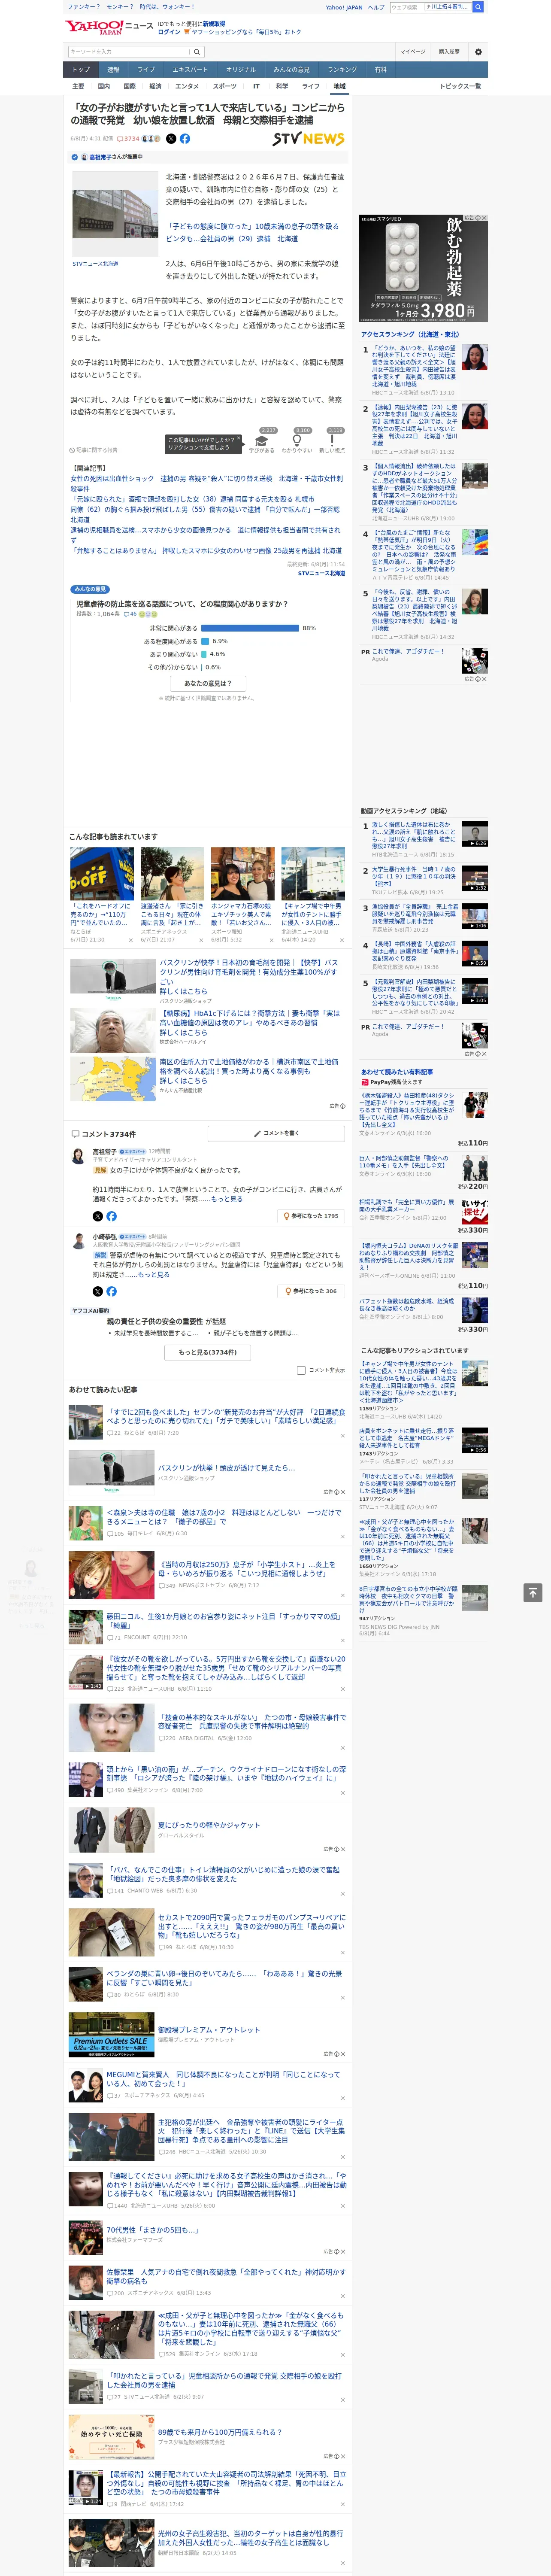Viewport: 551px width, 2576px height.
Task: Share the article on Facebook from the headline
Action: 185,139
